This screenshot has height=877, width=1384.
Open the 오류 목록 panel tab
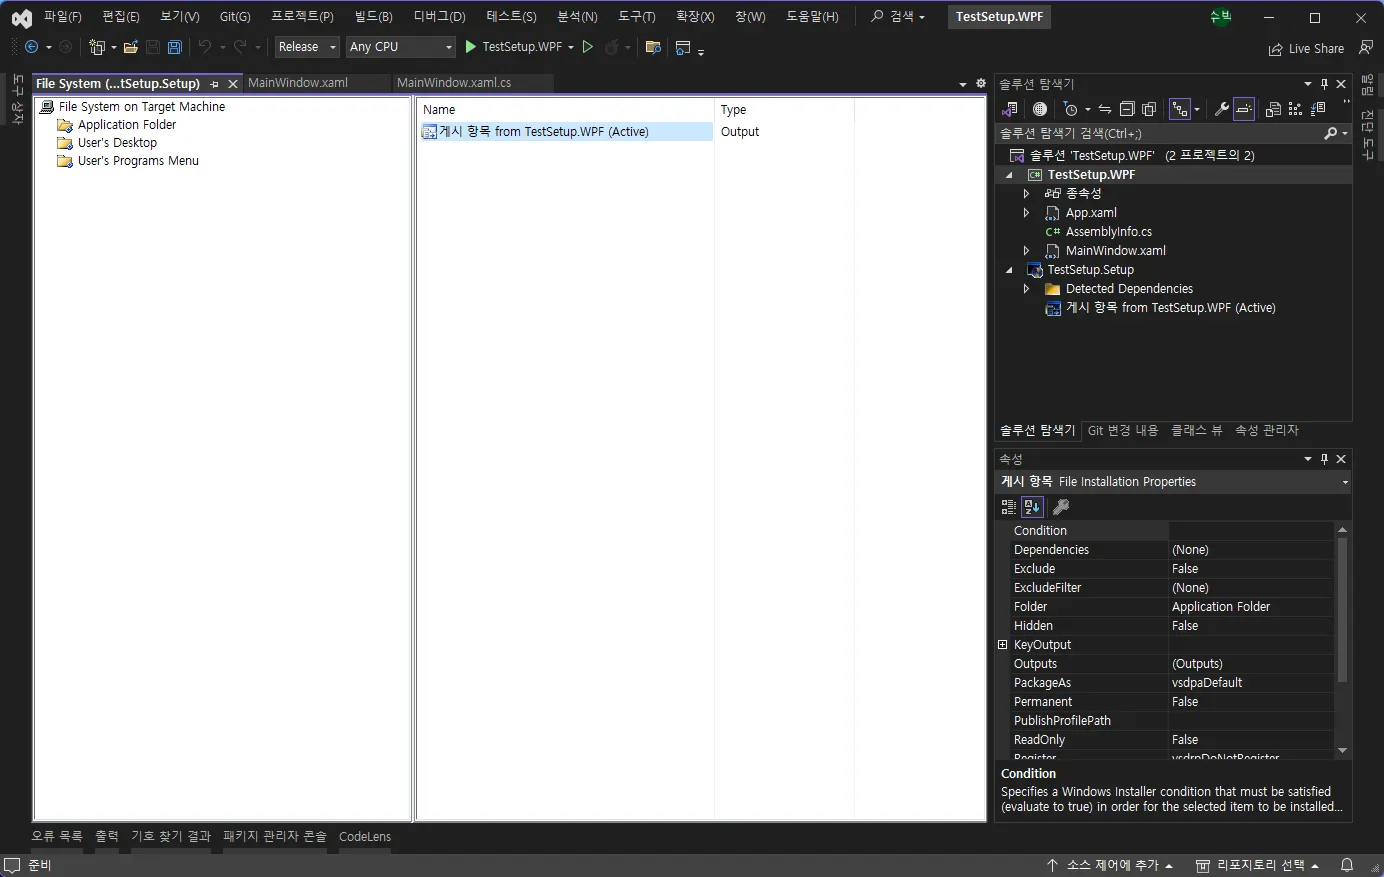click(x=57, y=836)
